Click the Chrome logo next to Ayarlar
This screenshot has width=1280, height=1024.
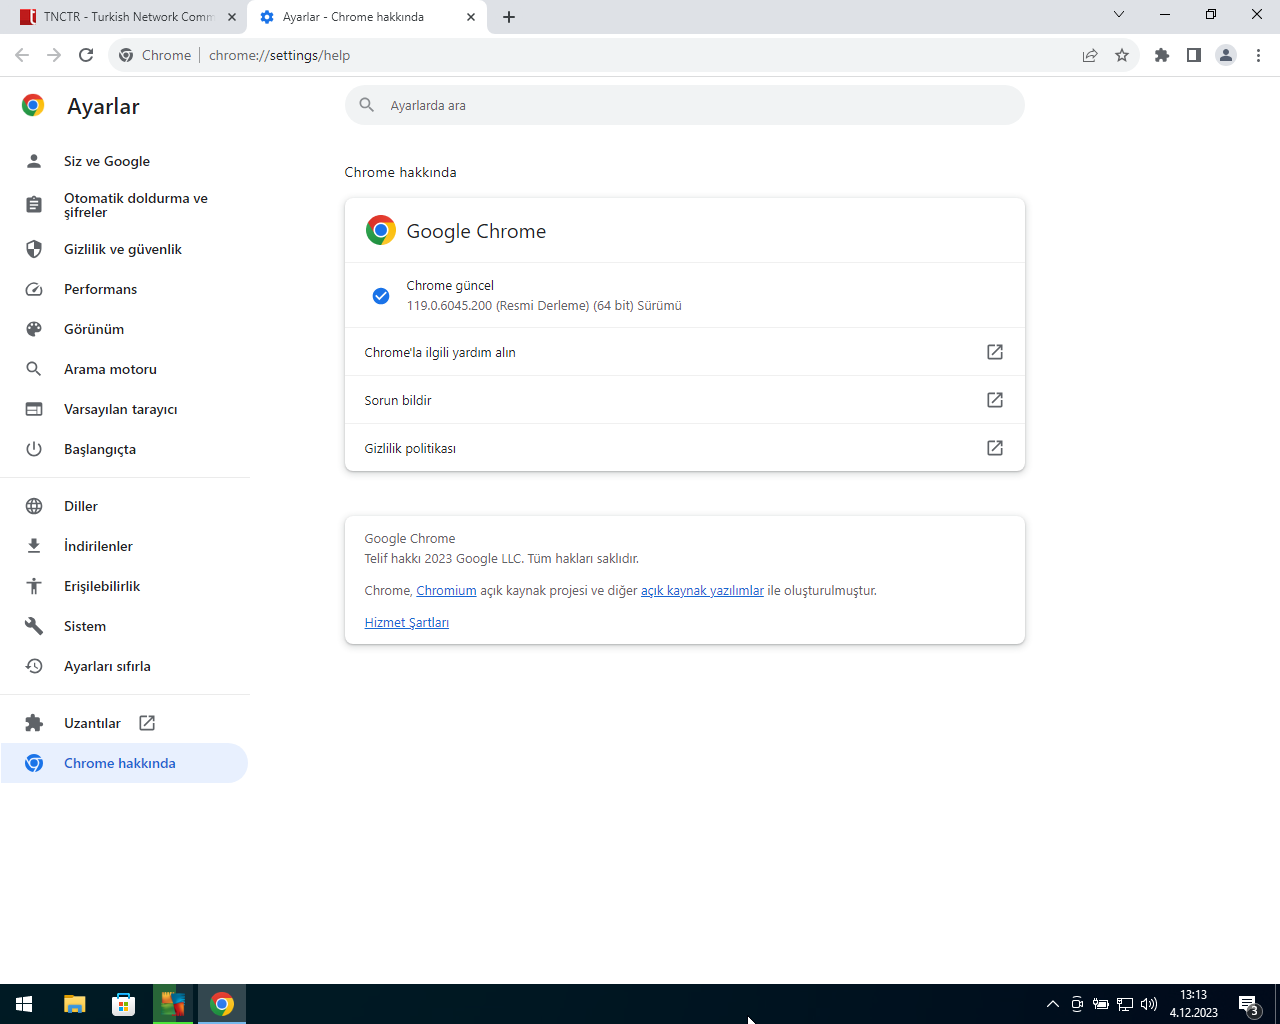(33, 105)
